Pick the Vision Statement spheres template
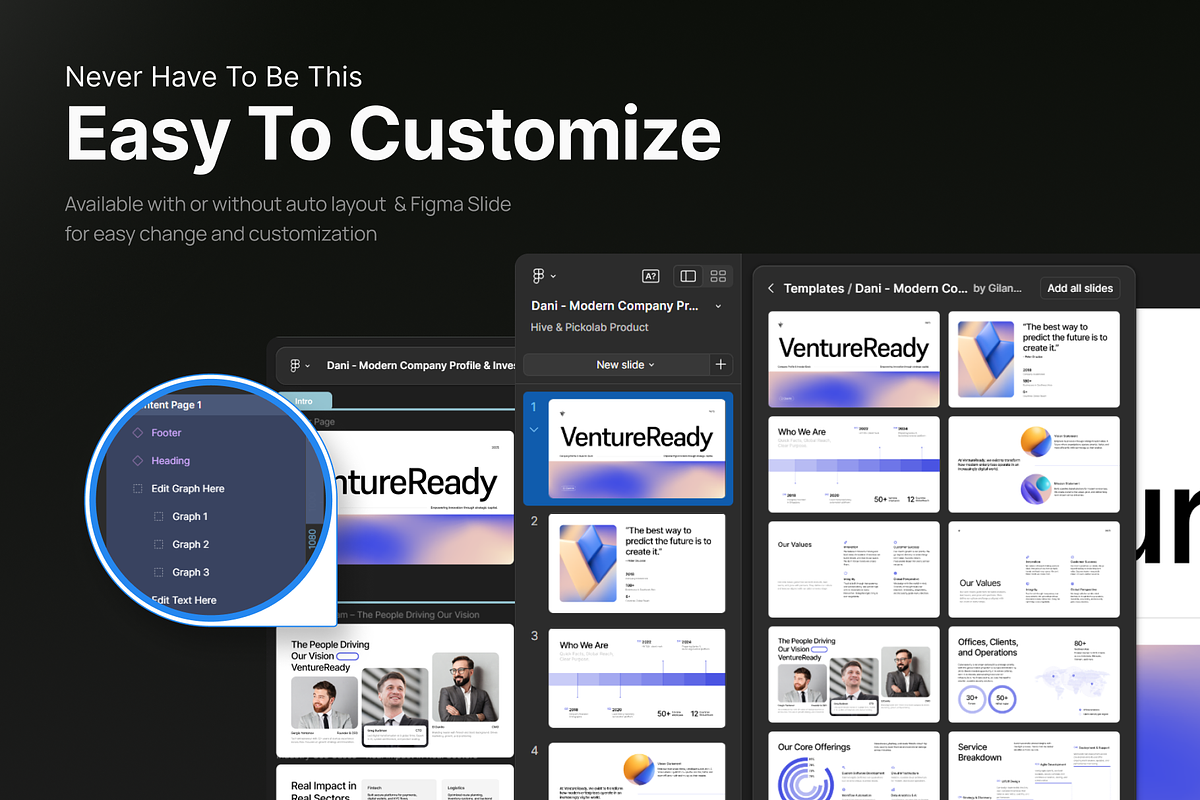Image resolution: width=1200 pixels, height=800 pixels. click(1034, 464)
